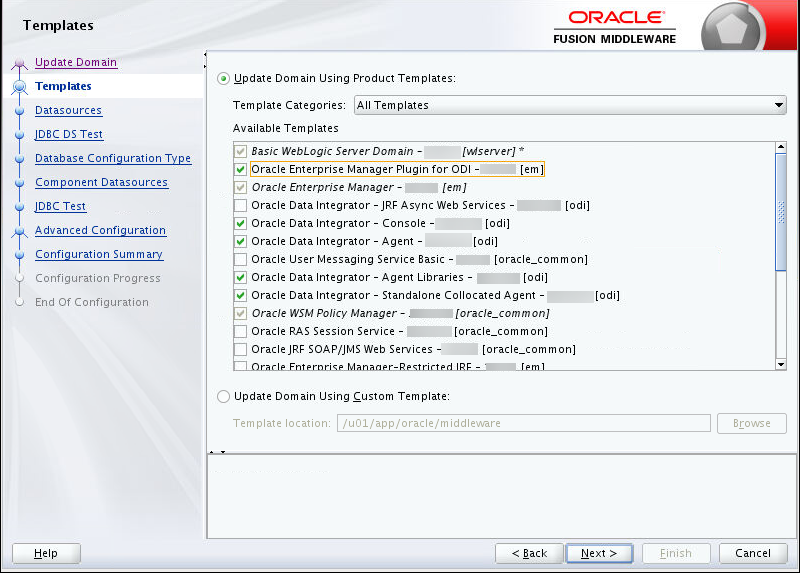Click the navigation pane splitter arrows
The width and height of the screenshot is (800, 573).
[205, 60]
